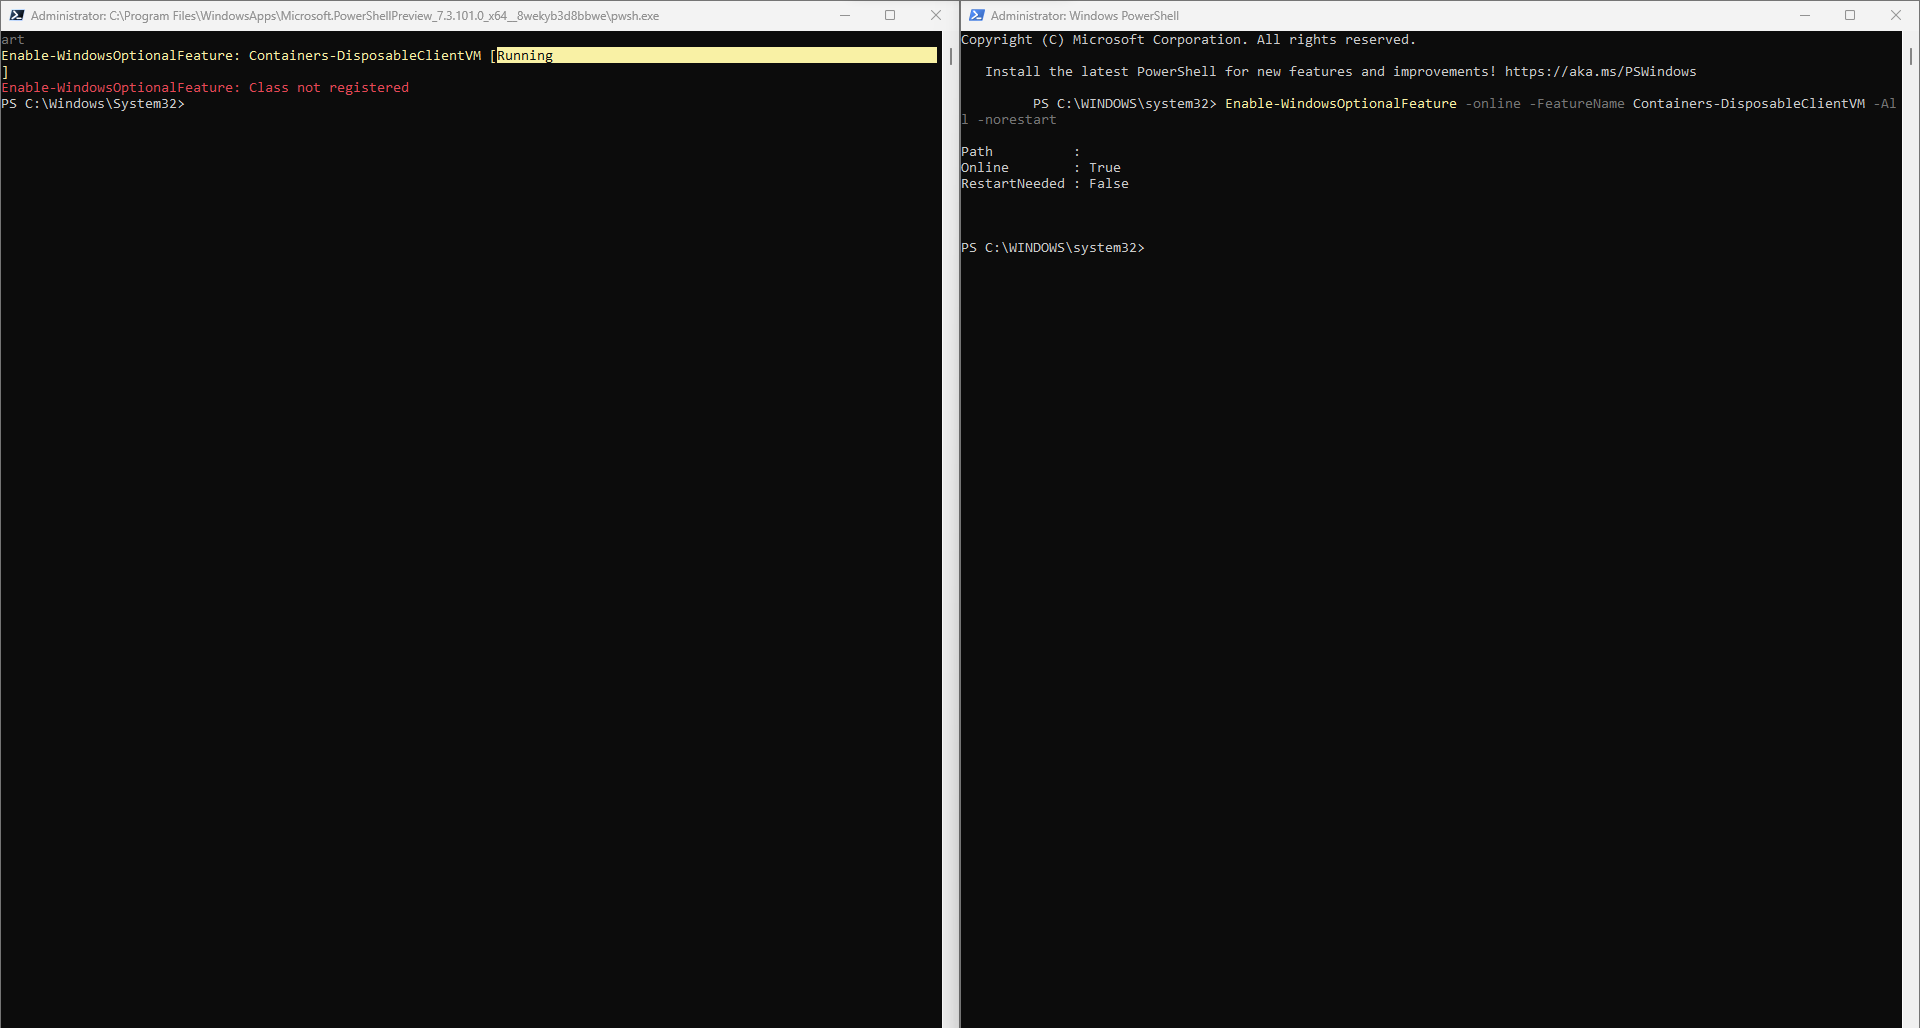The width and height of the screenshot is (1920, 1028).
Task: Select the highlighted Running progress text
Action: click(524, 55)
